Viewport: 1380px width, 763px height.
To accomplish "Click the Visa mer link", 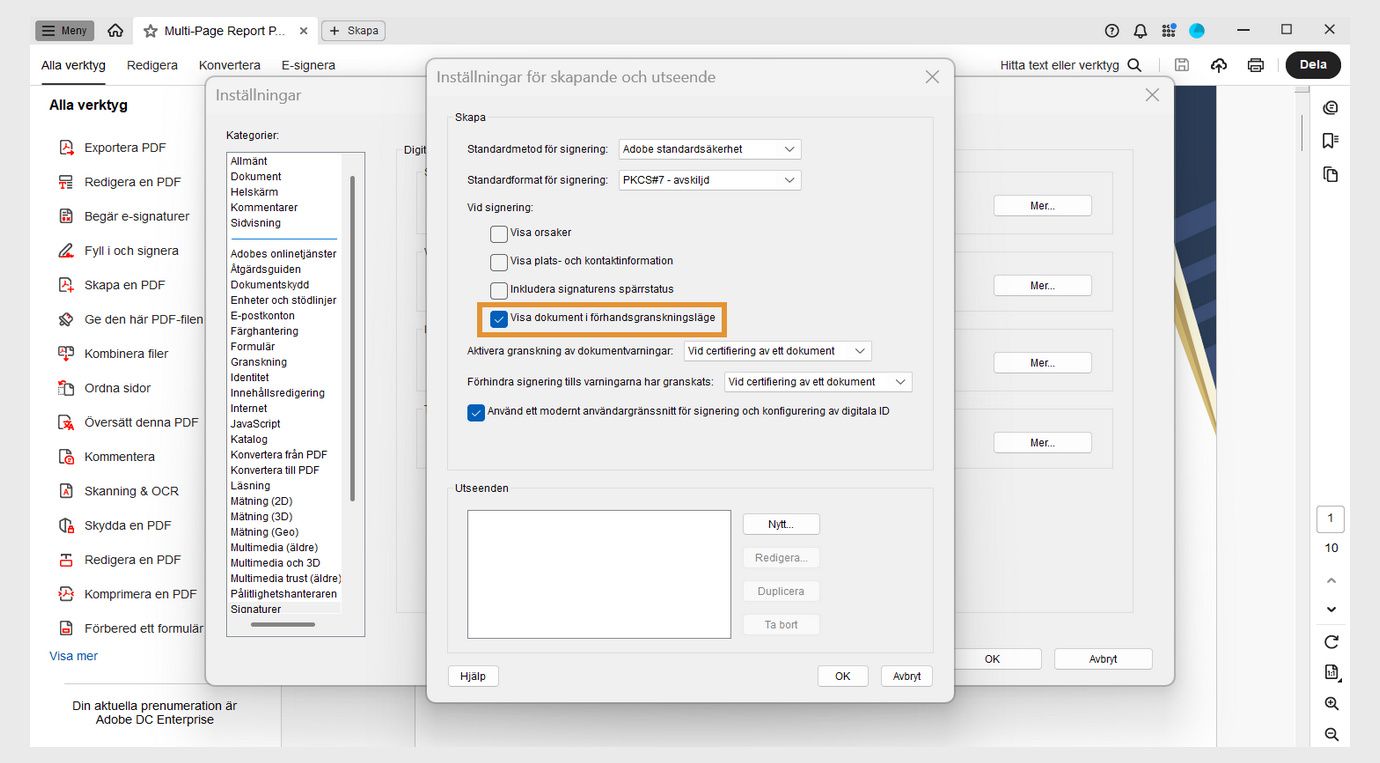I will pyautogui.click(x=74, y=656).
